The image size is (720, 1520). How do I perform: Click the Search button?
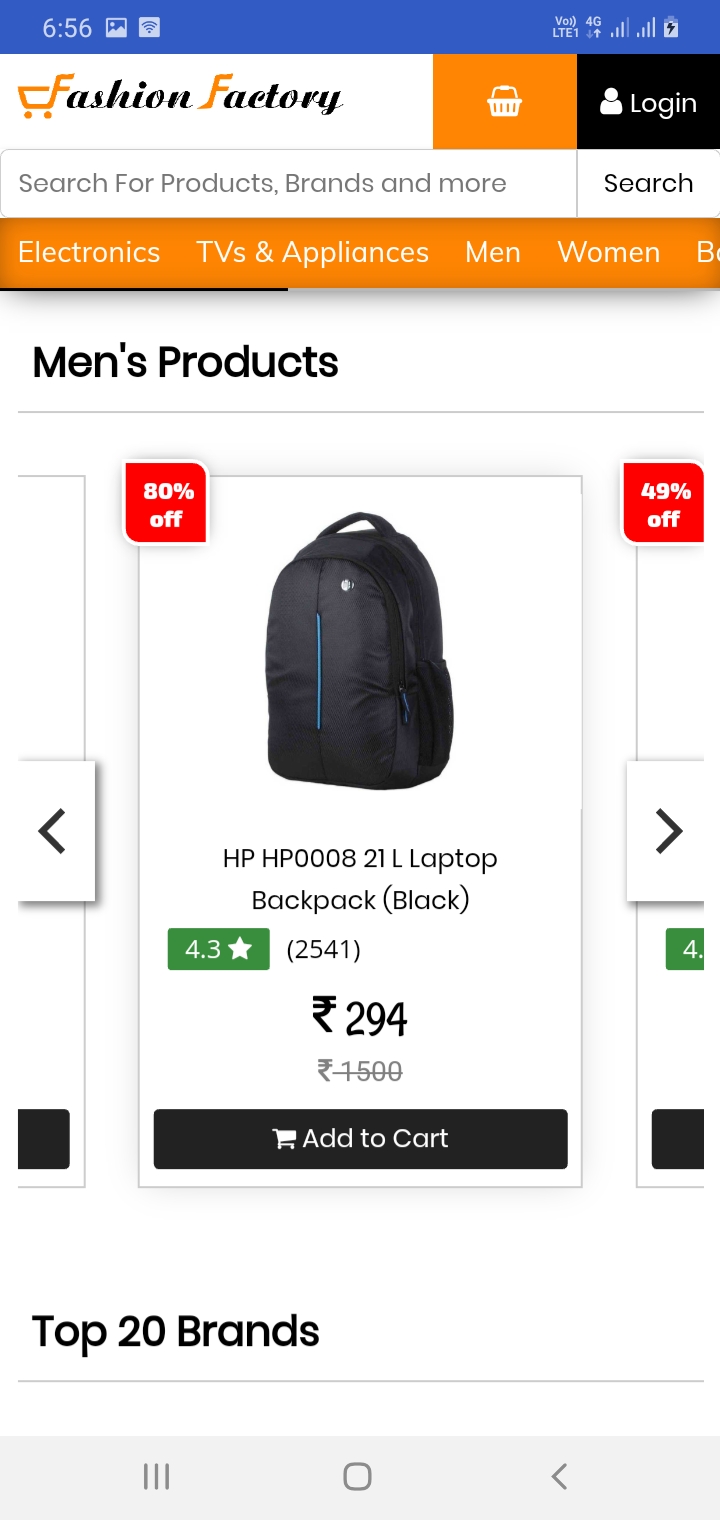pyautogui.click(x=648, y=183)
